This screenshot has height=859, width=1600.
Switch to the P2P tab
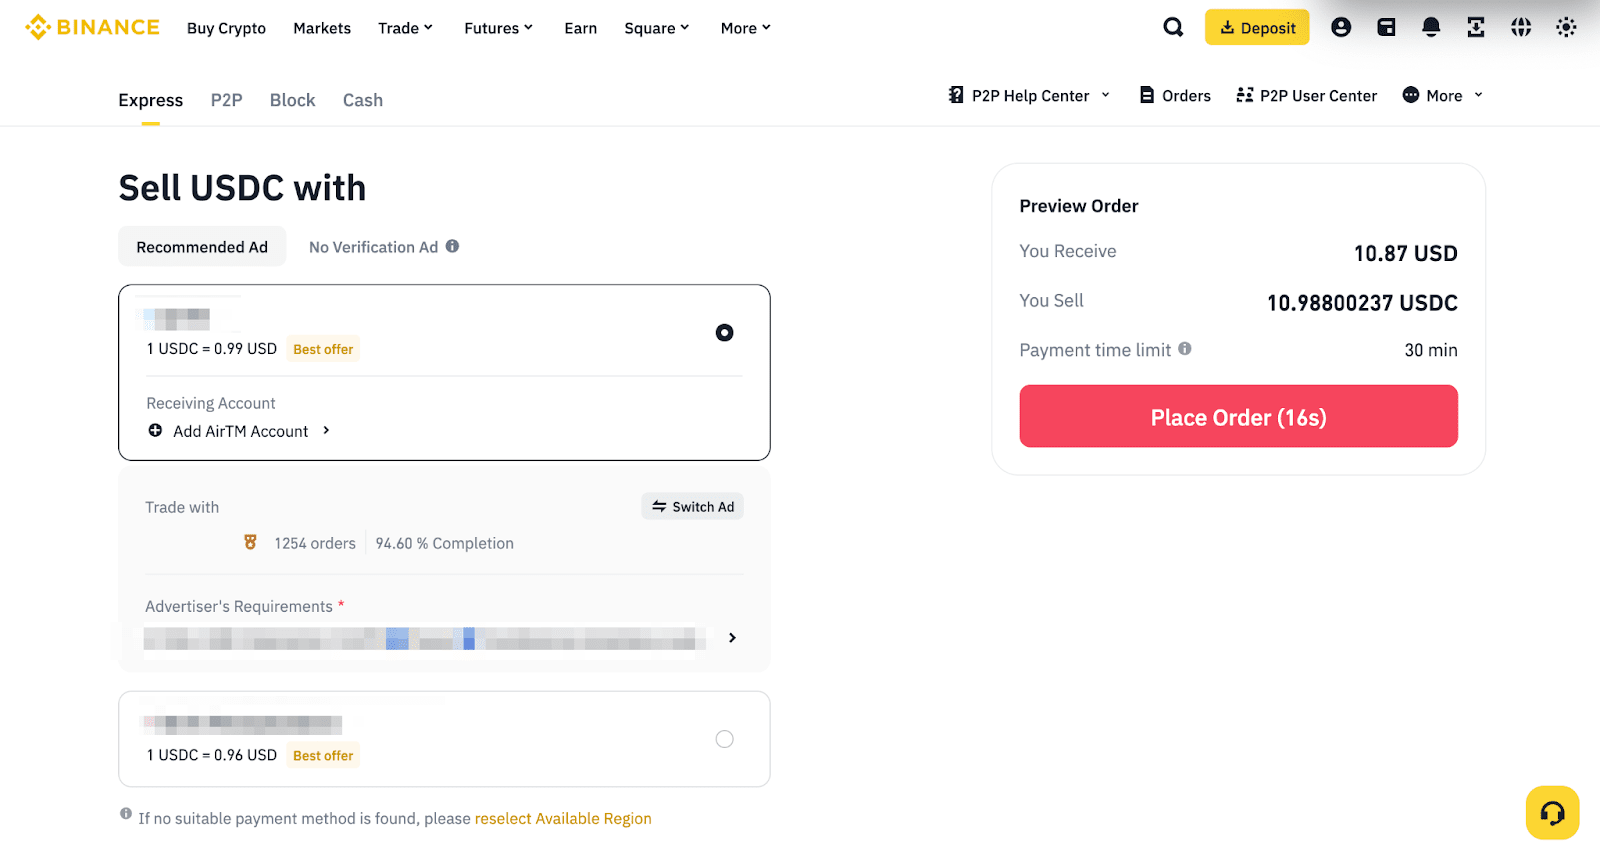click(x=226, y=100)
